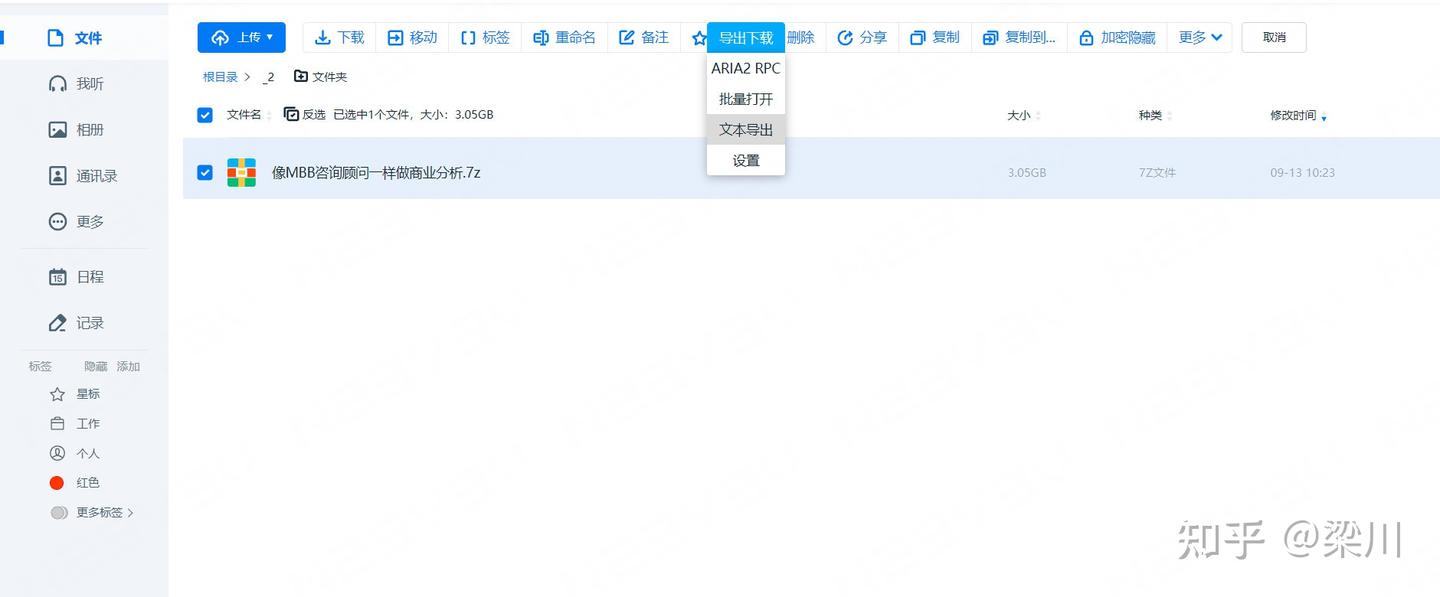Select the 下载 download tool
This screenshot has height=597, width=1440.
point(339,37)
